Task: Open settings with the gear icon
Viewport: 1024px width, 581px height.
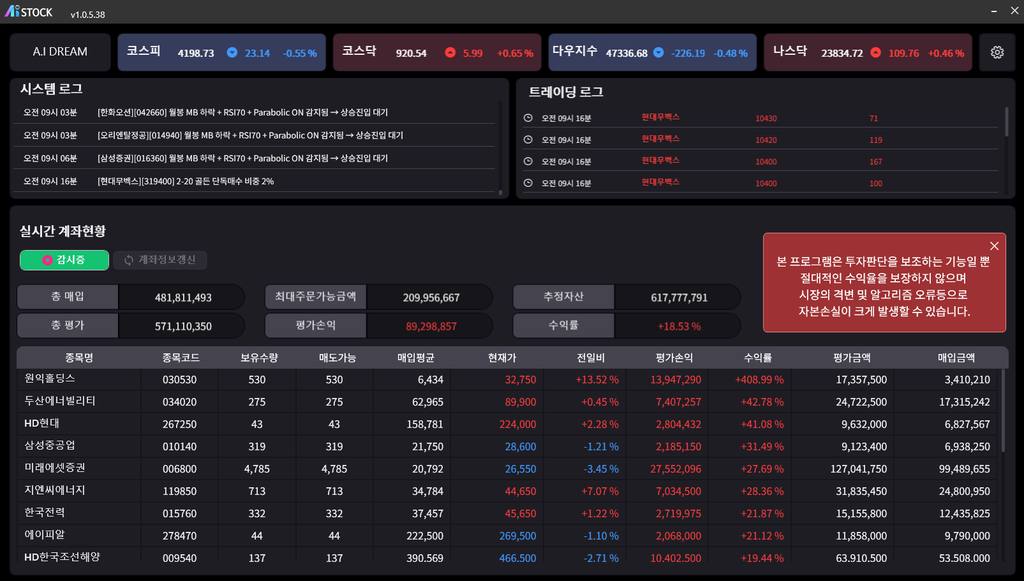Action: [996, 52]
